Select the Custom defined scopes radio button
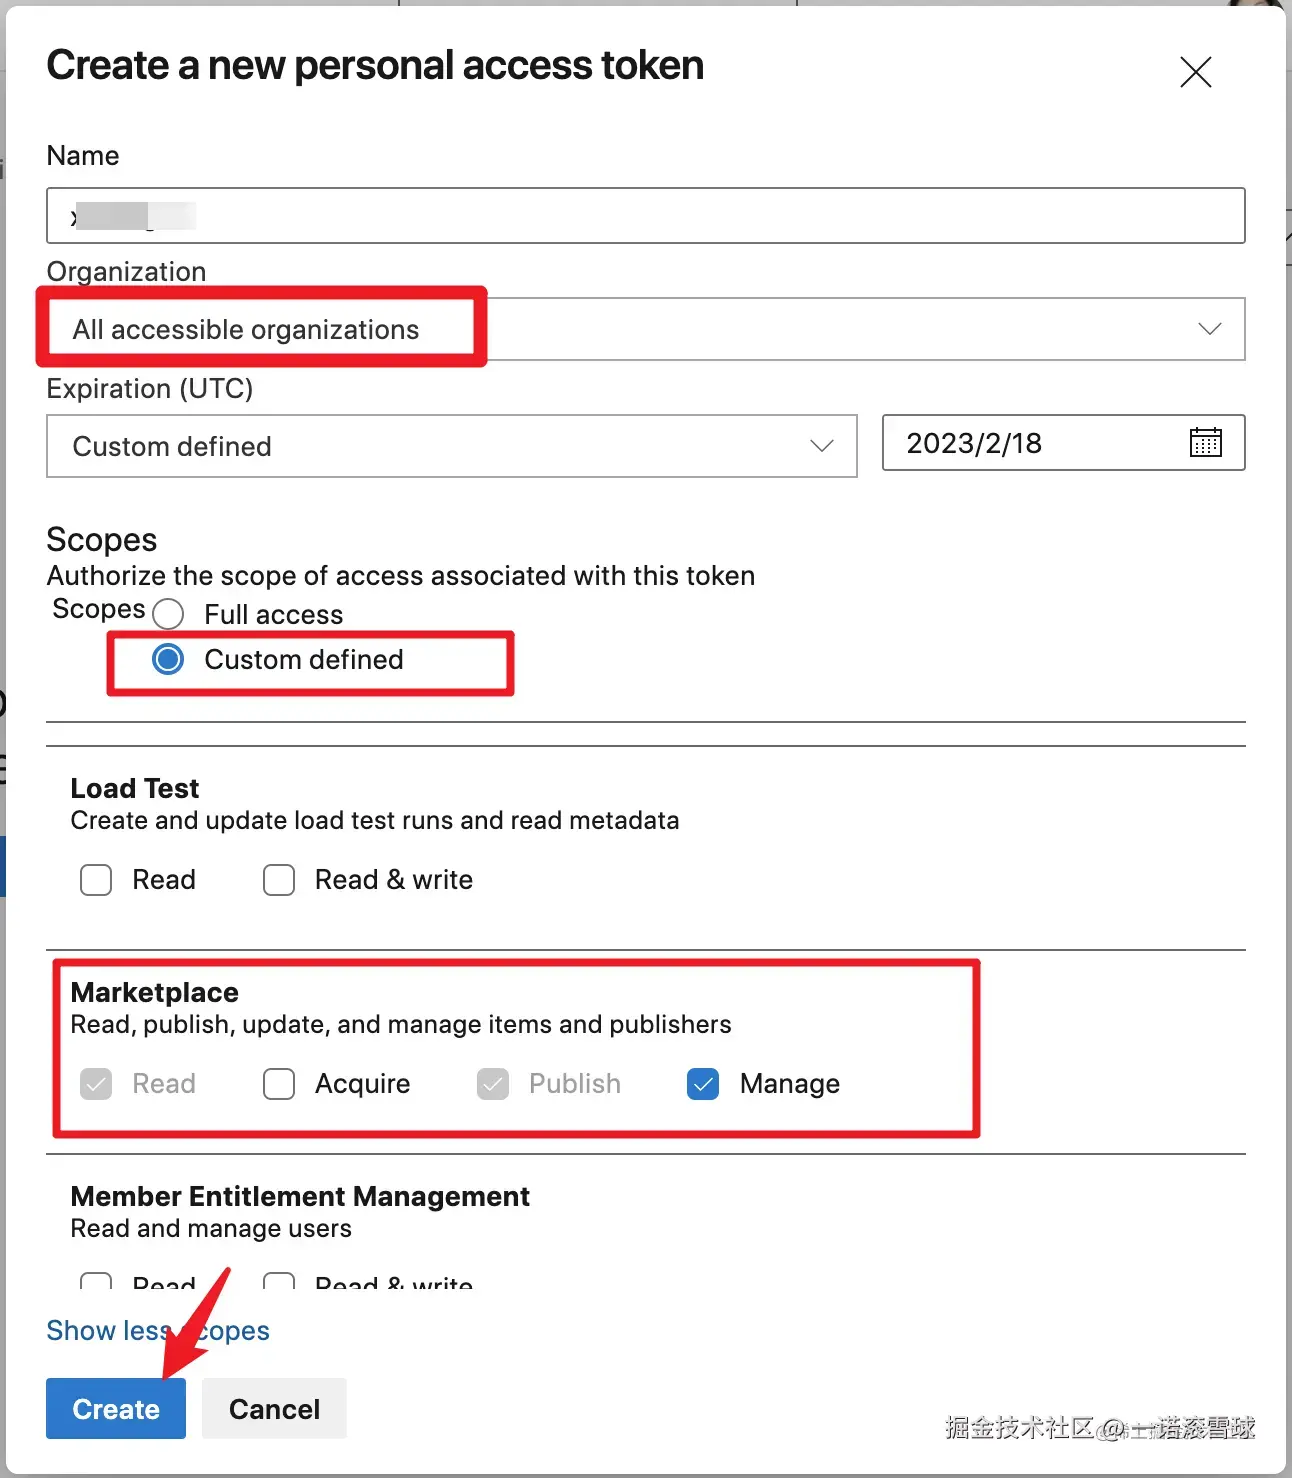This screenshot has height=1478, width=1292. click(x=168, y=660)
